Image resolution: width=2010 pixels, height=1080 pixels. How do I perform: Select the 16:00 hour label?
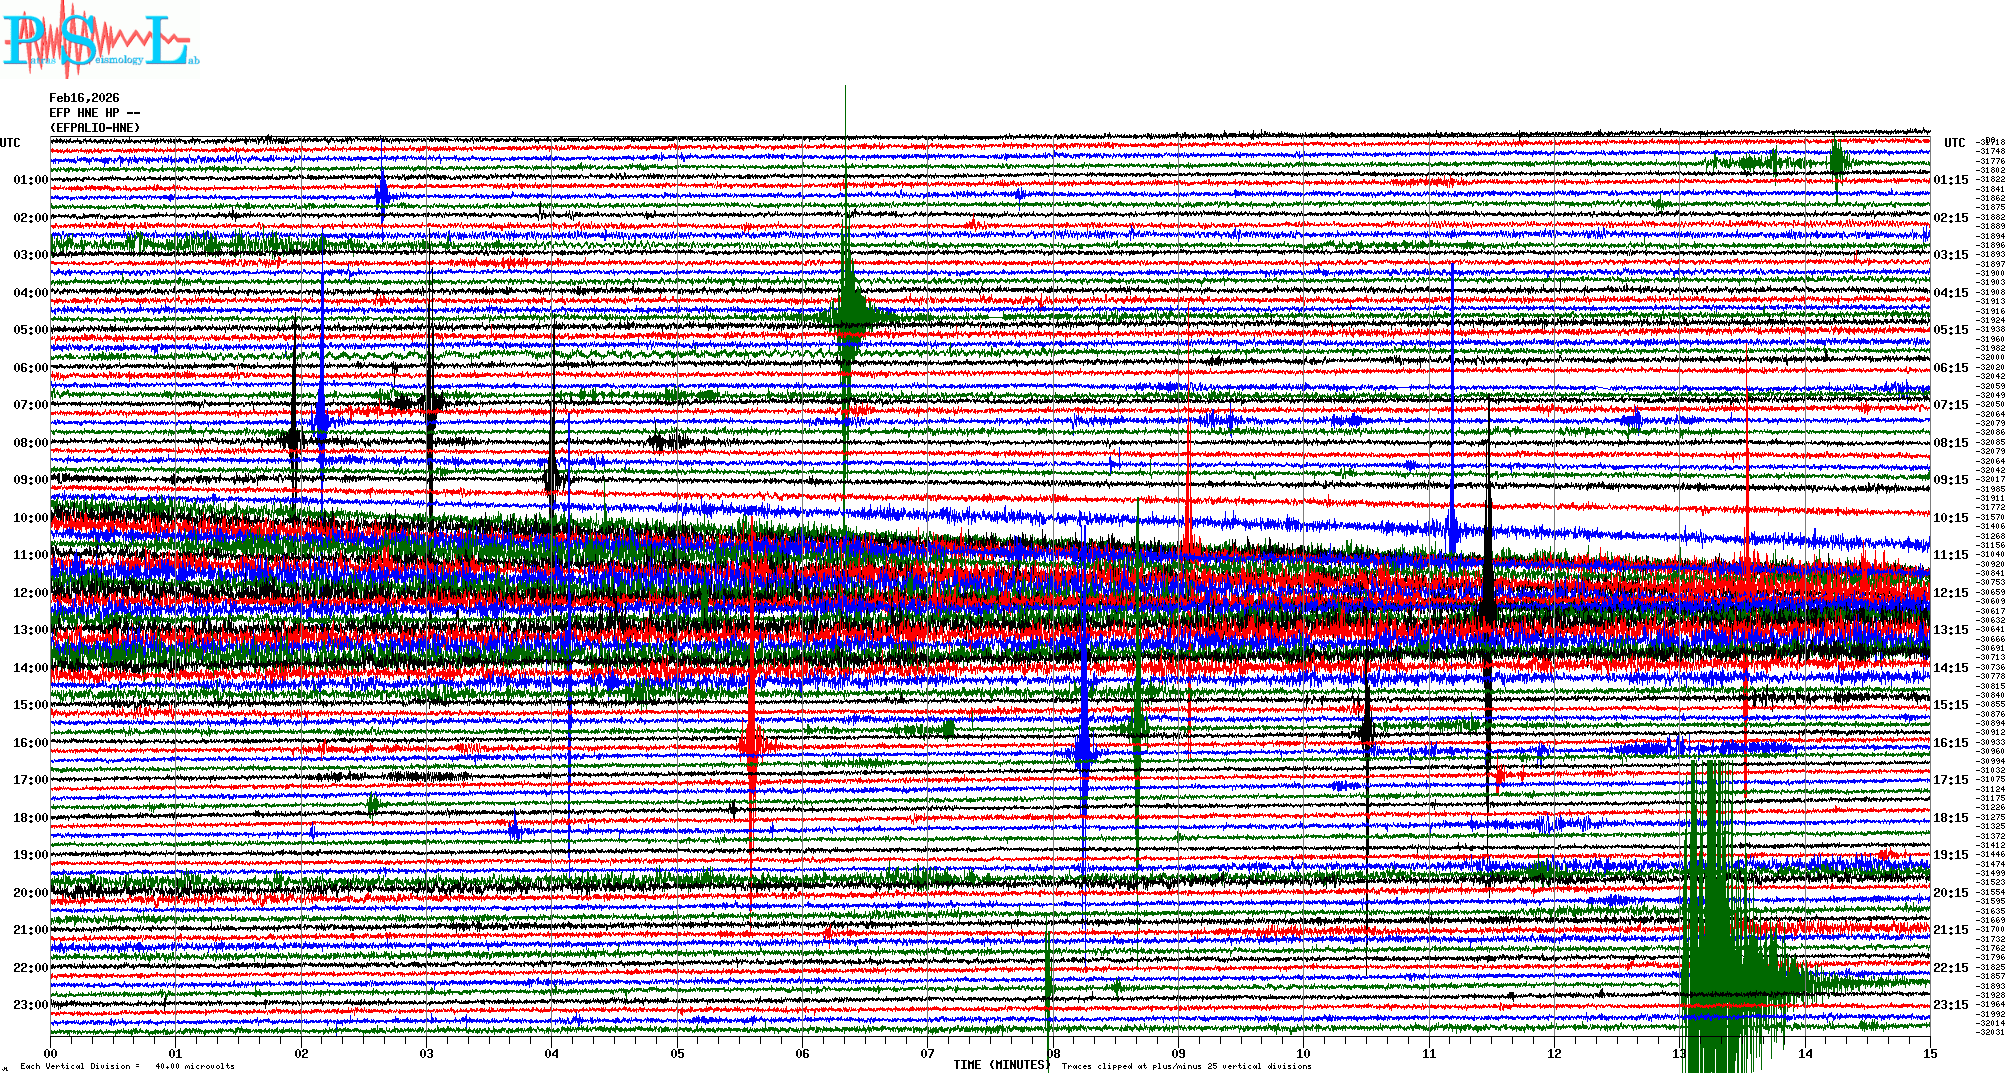pos(30,743)
